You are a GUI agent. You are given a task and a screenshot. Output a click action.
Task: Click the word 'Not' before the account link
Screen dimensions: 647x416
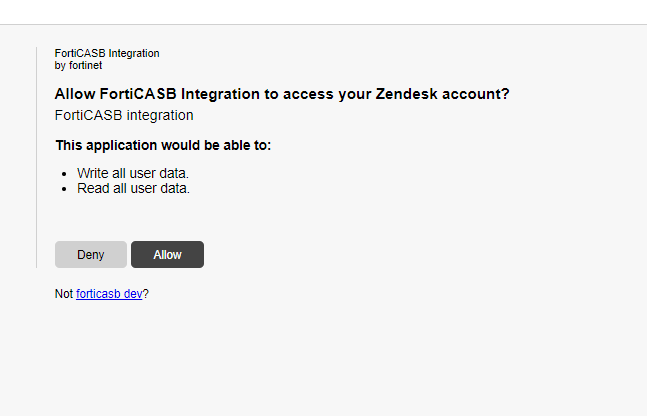(64, 294)
